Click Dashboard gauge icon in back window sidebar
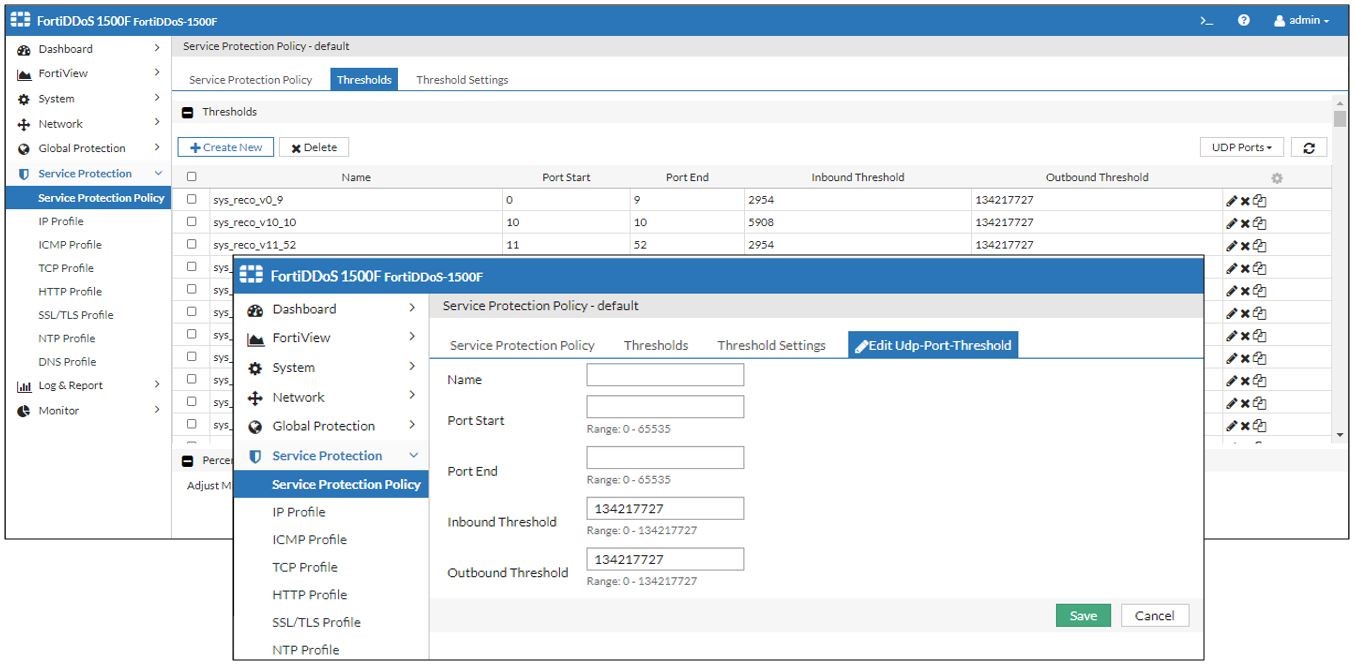This screenshot has width=1355, height=665. (25, 49)
